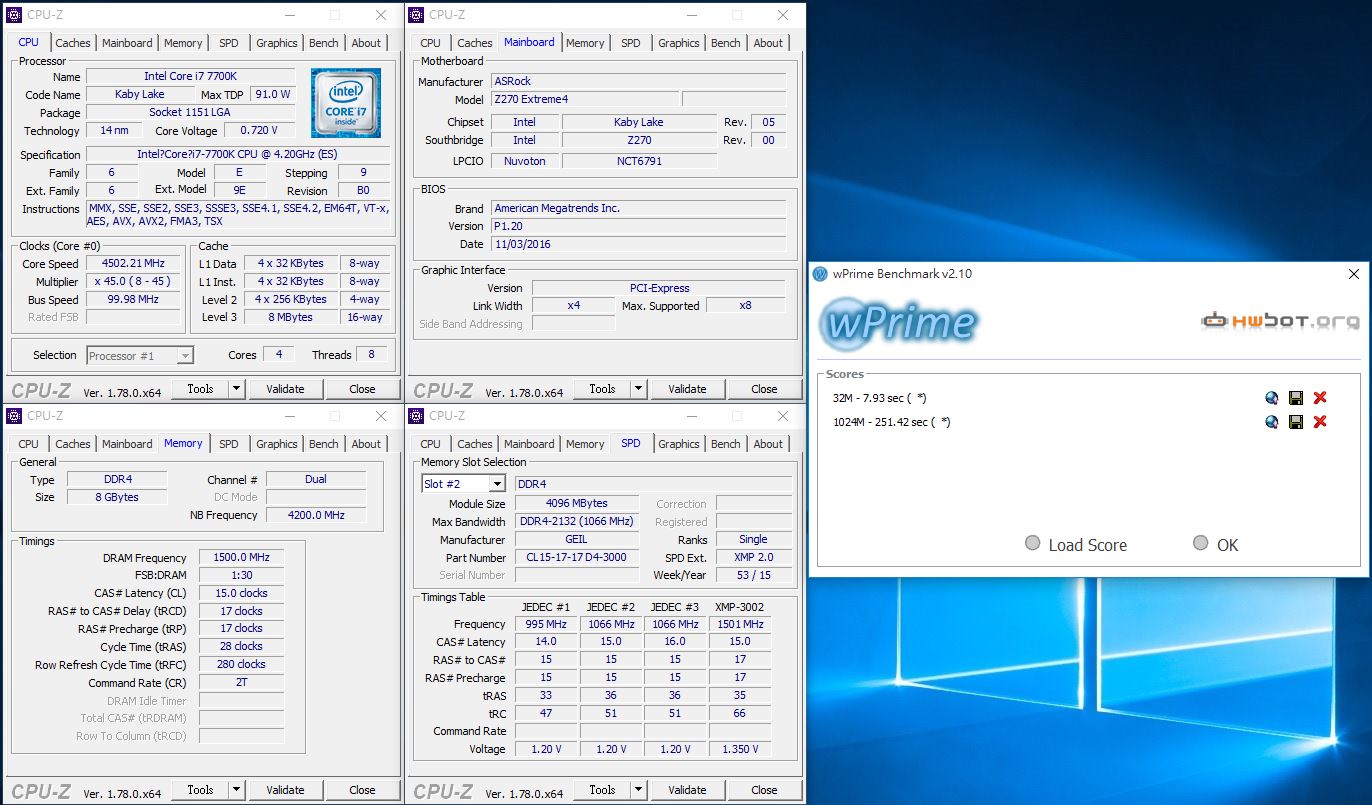Image resolution: width=1372 pixels, height=805 pixels.
Task: Click BIOS date 11/03/2016
Action: tap(638, 244)
